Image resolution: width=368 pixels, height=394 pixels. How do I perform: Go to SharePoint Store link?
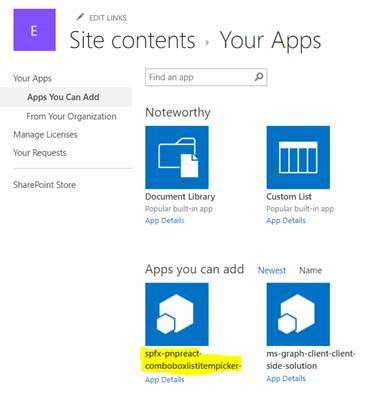[44, 185]
